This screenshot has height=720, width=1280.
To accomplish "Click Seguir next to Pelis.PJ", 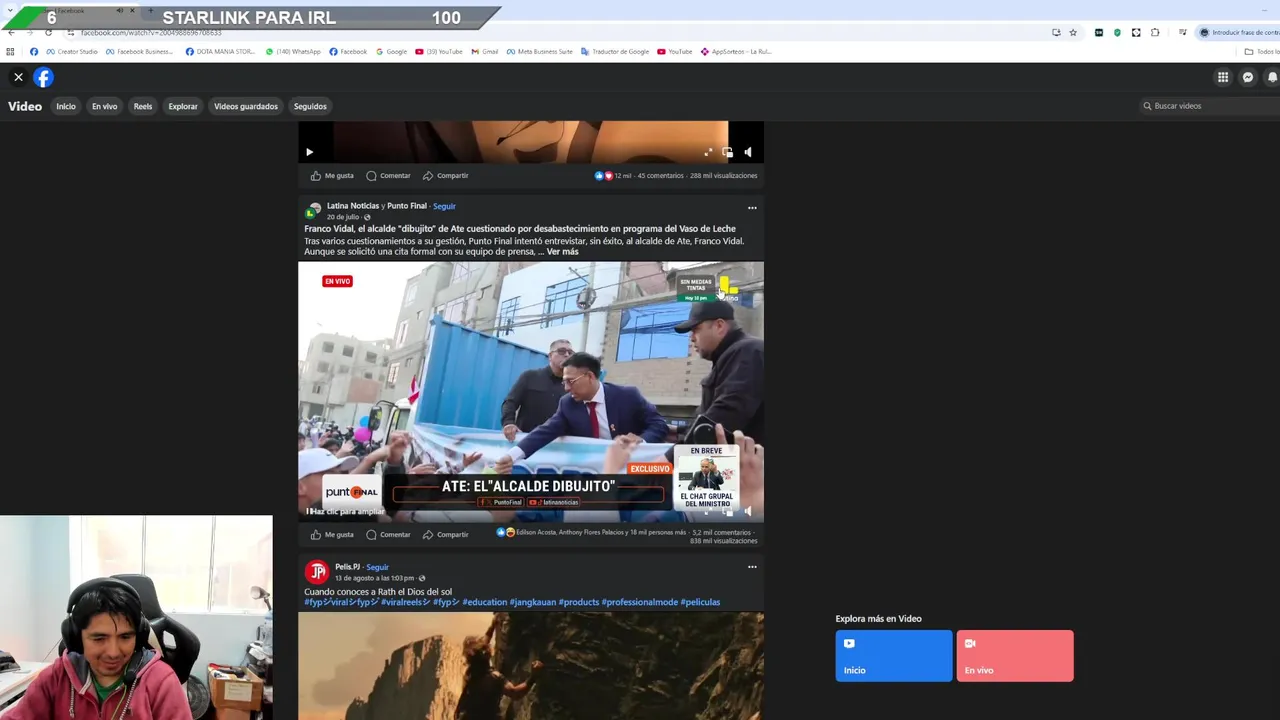I will pyautogui.click(x=377, y=567).
